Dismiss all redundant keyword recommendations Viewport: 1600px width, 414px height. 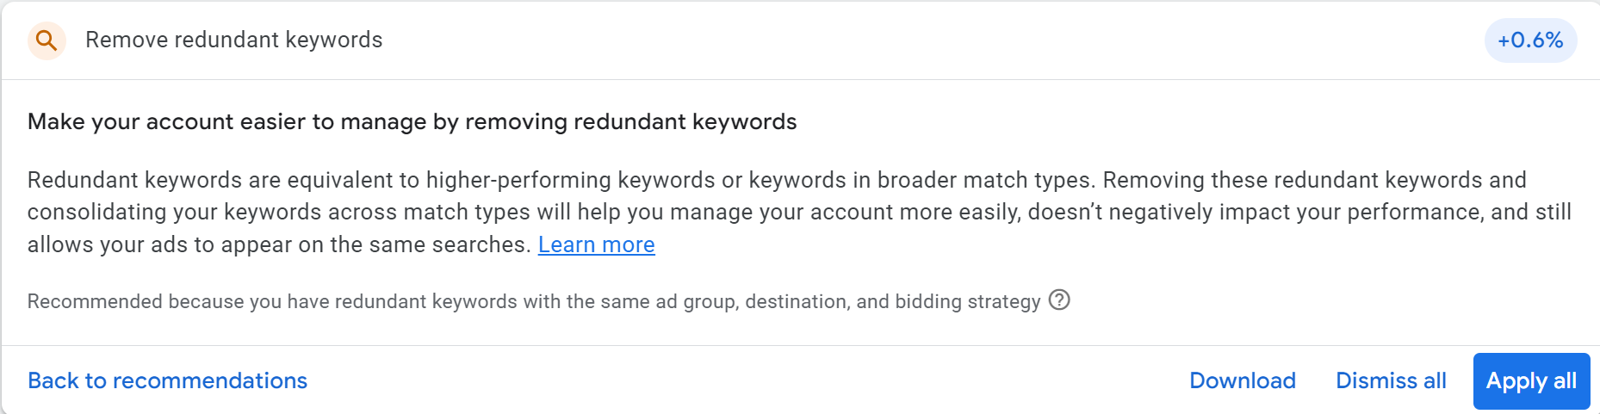1390,381
